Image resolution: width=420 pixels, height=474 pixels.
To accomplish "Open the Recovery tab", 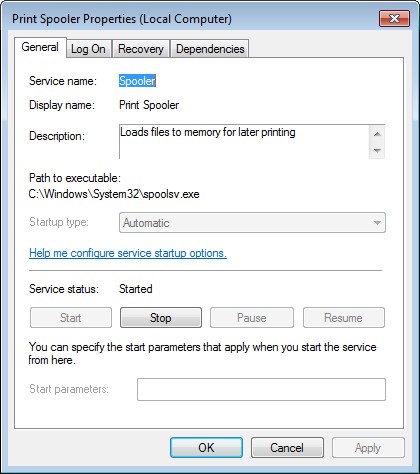I will pyautogui.click(x=141, y=49).
